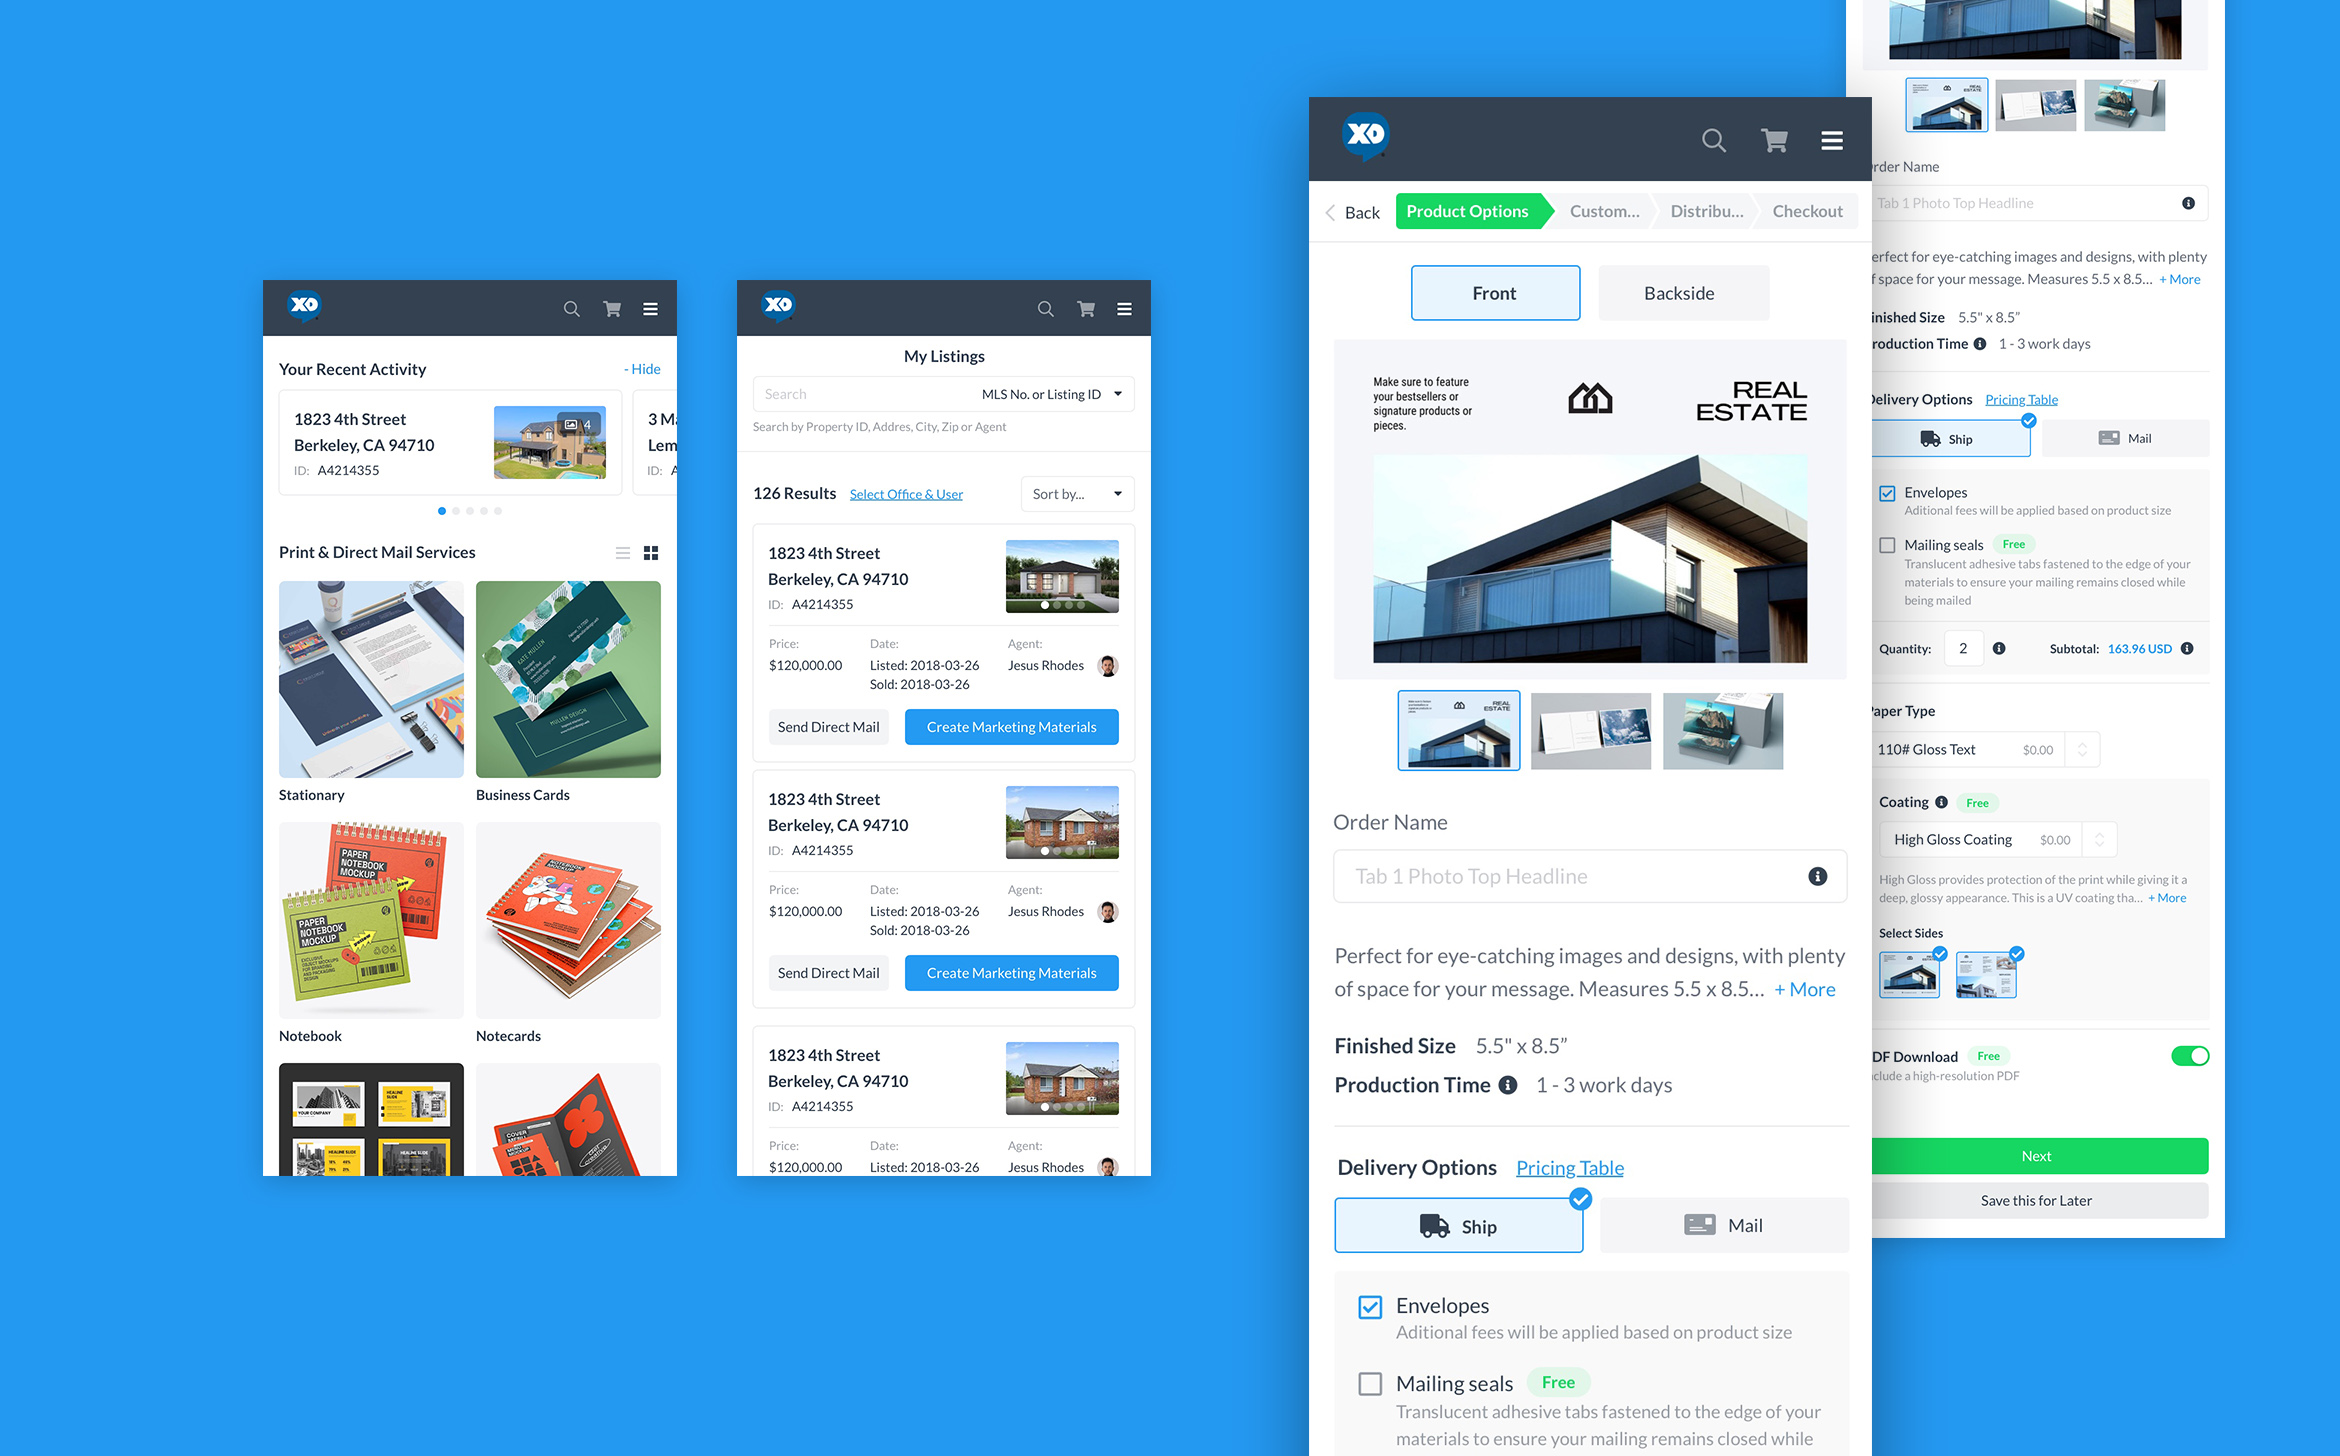The image size is (2340, 1456).
Task: Select the Checkout tab
Action: [x=1808, y=211]
